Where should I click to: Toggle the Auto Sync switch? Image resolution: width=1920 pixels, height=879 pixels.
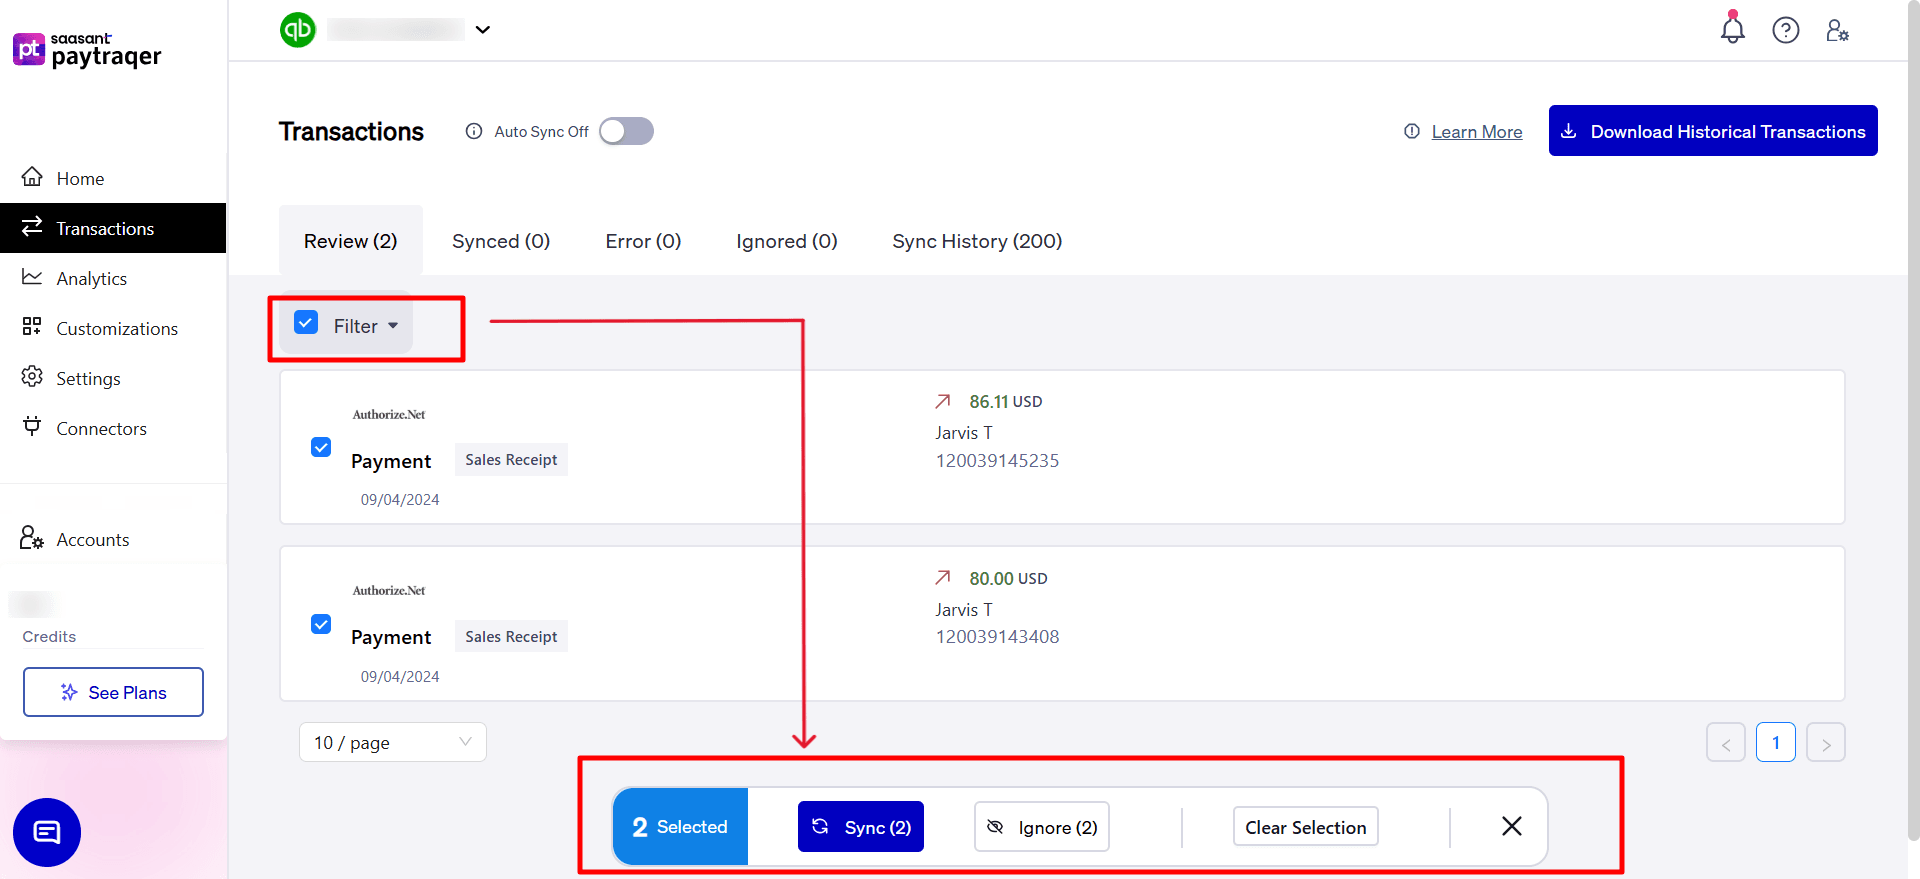coord(626,131)
